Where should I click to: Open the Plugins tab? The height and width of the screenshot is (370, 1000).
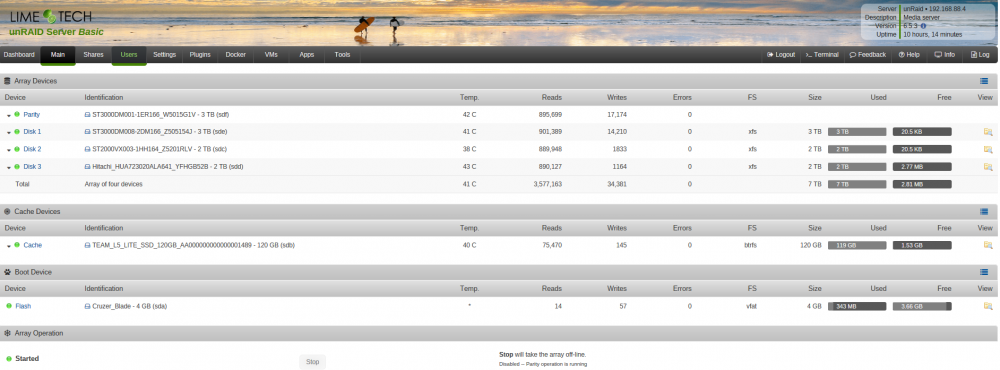[200, 55]
